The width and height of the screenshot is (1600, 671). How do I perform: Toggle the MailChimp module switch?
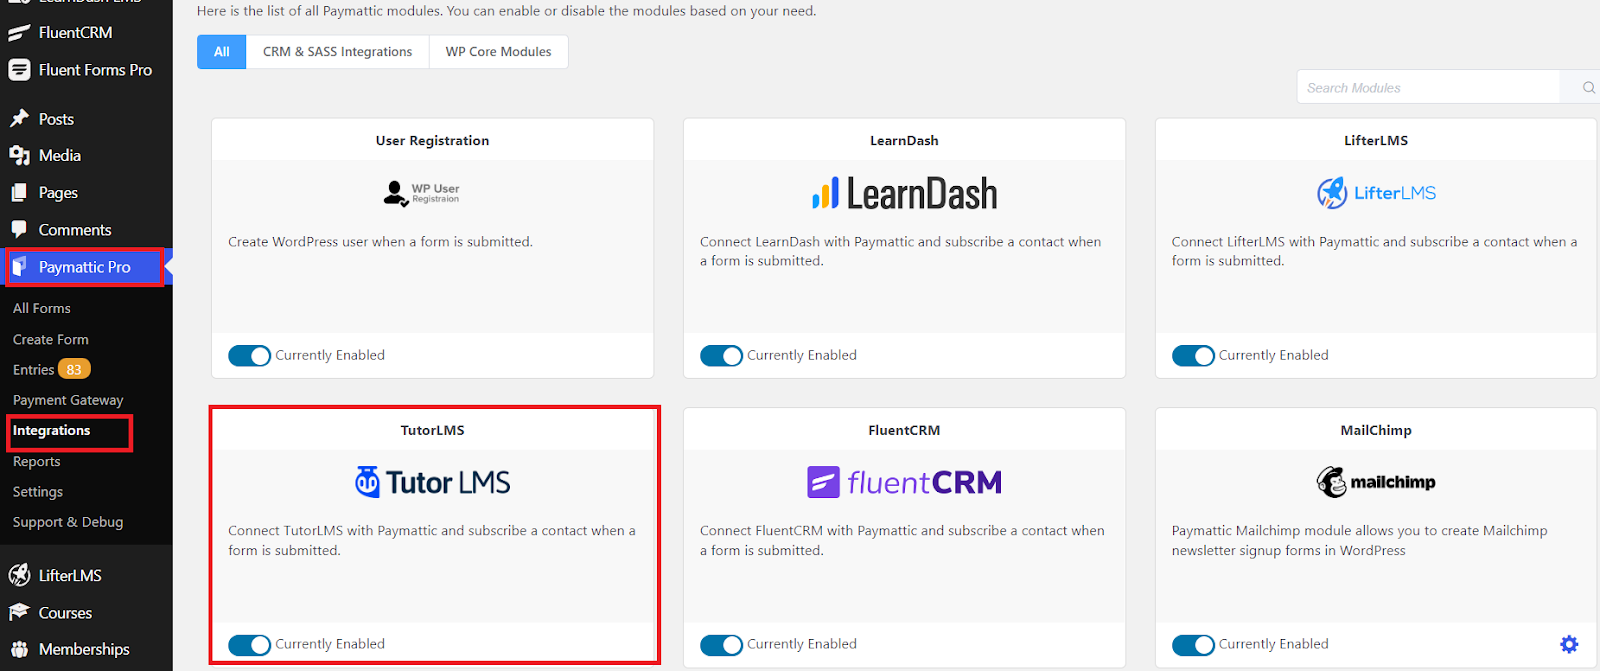(1193, 645)
